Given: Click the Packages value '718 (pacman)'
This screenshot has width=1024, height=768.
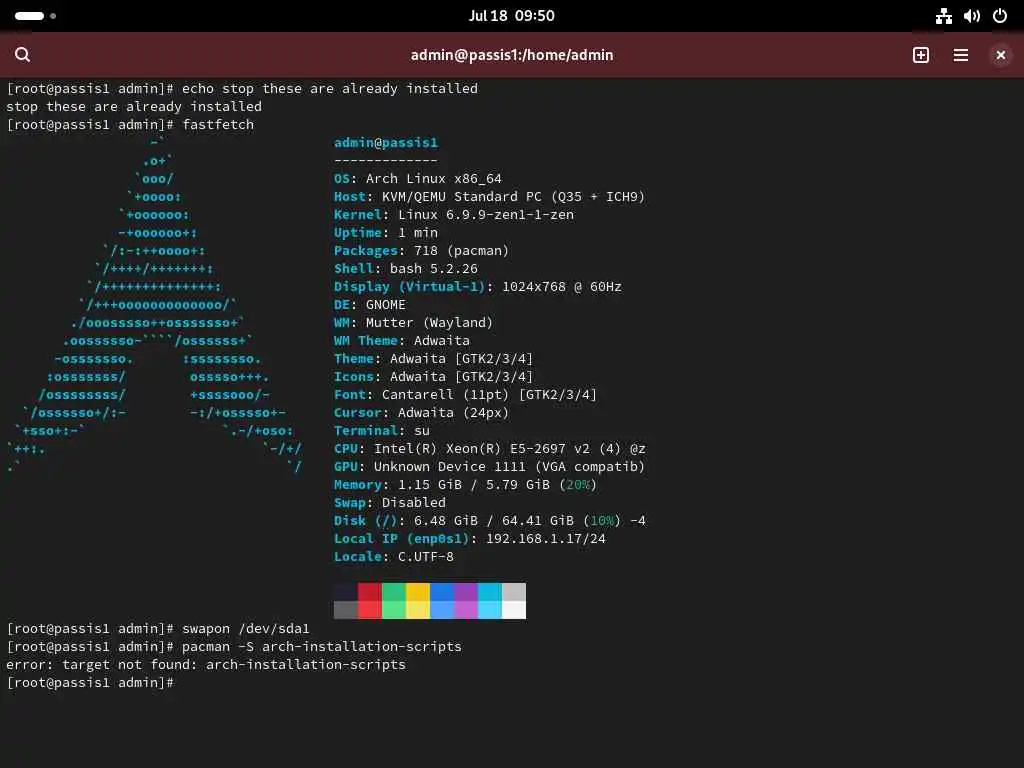Looking at the screenshot, I should point(461,251).
